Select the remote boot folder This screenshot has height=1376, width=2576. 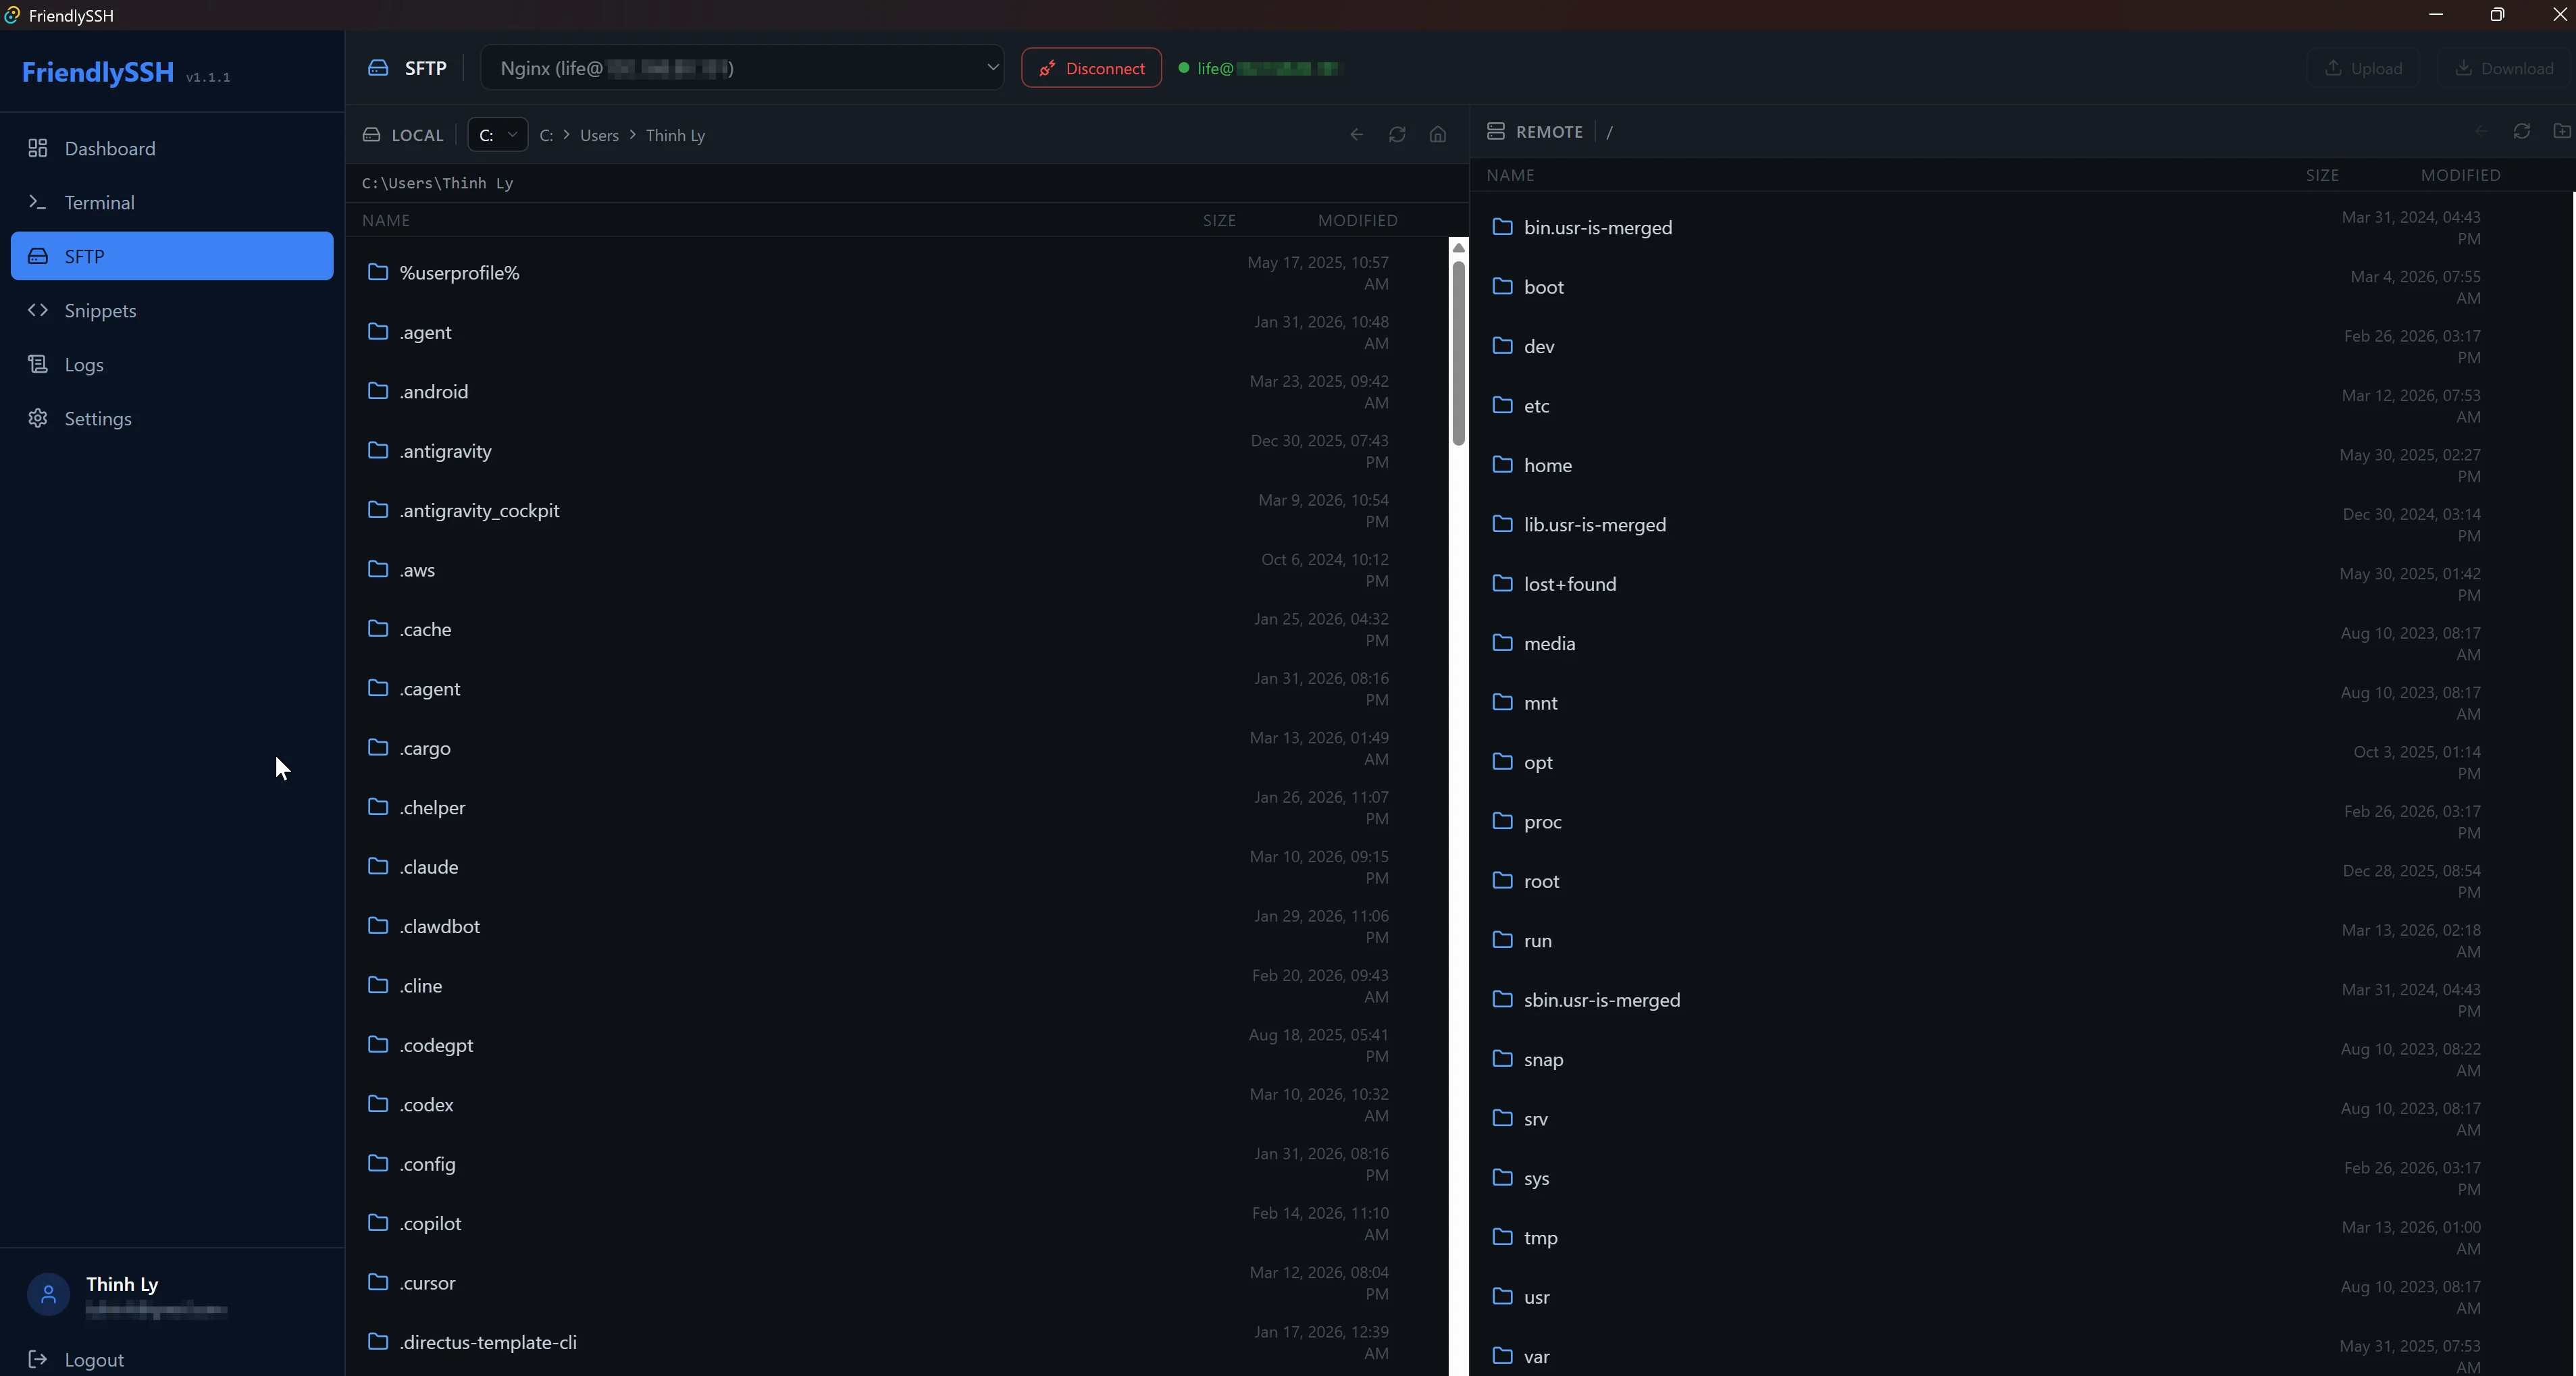tap(2021, 287)
